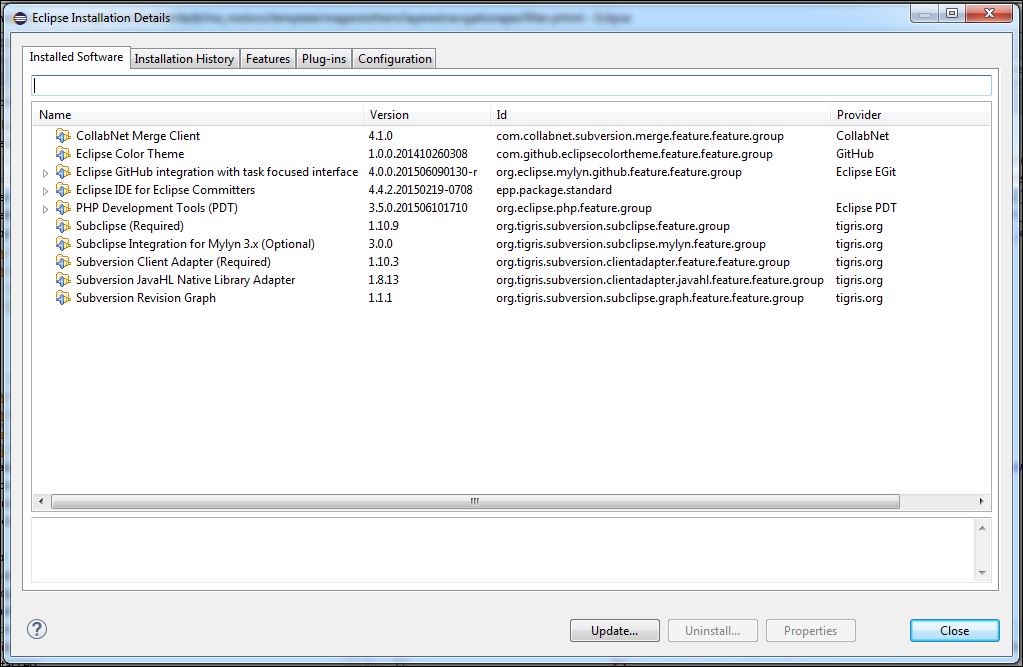The image size is (1023, 667).
Task: Select Eclipse GitHub integration with task focused interface
Action: [x=512, y=172]
